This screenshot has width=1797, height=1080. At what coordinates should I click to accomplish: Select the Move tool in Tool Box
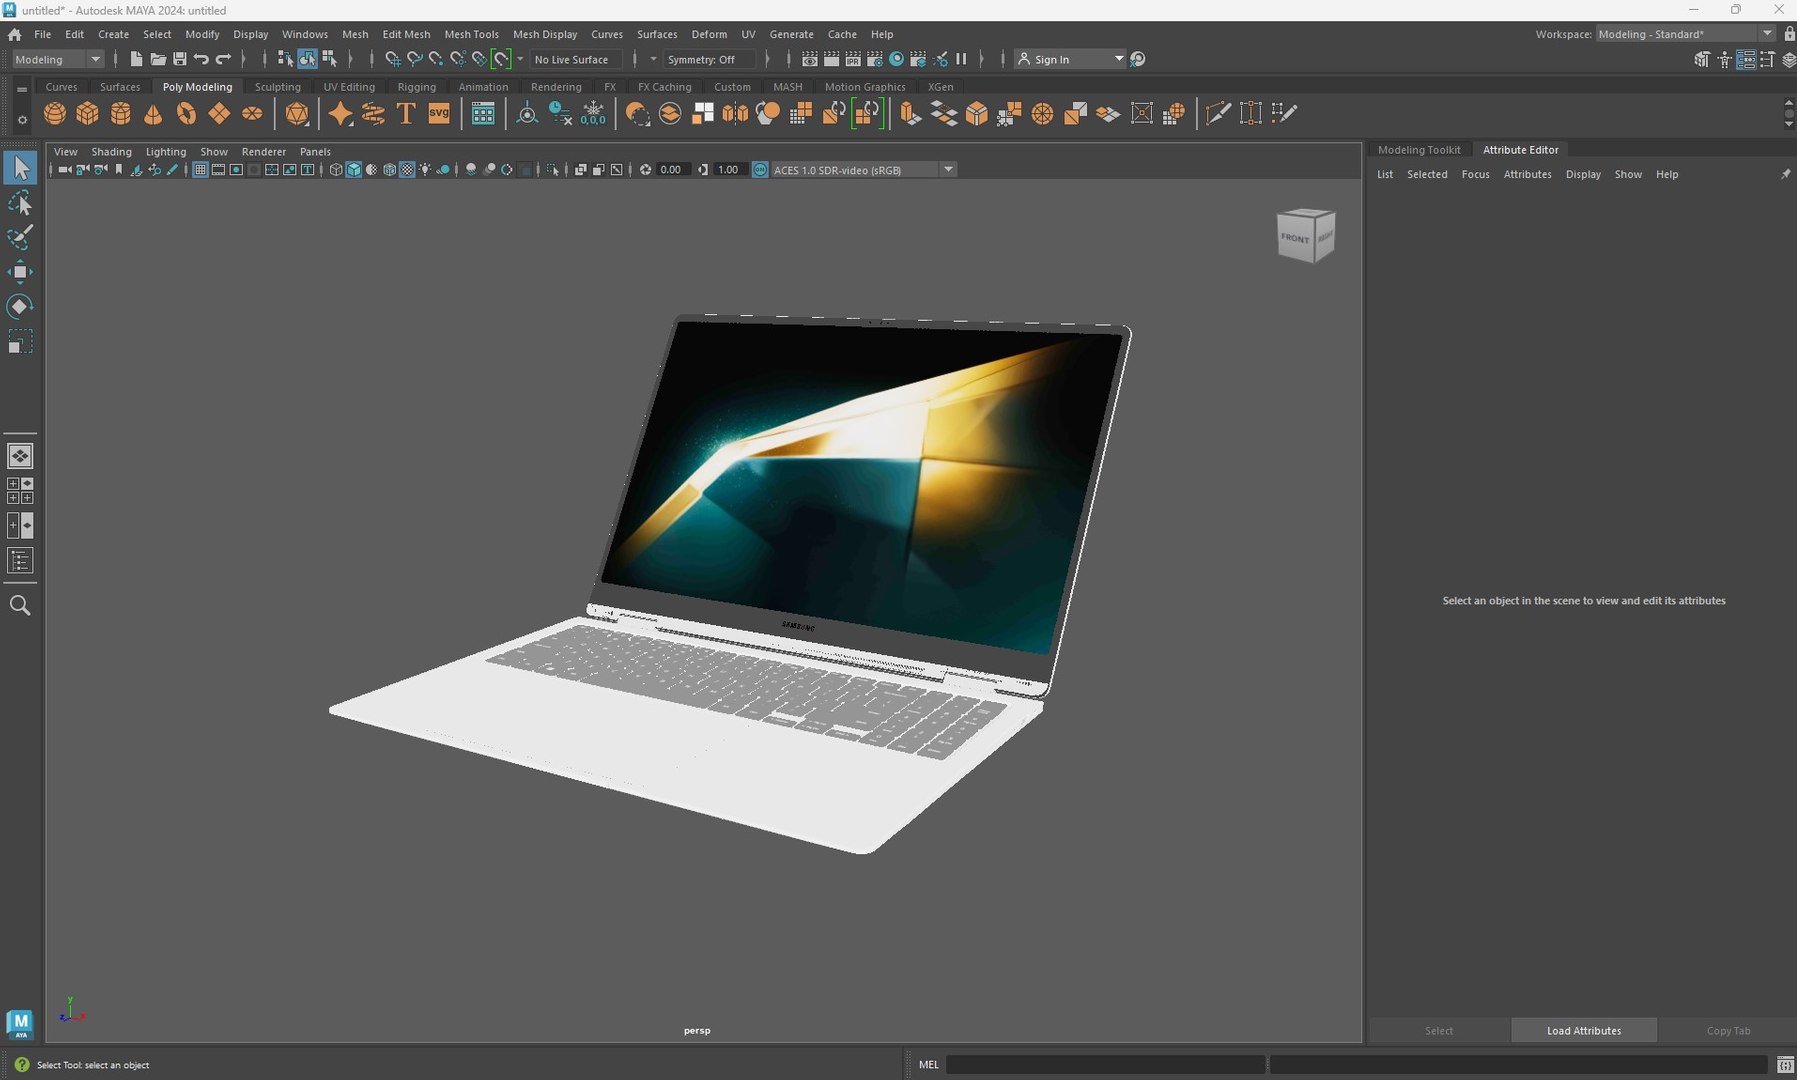point(20,272)
